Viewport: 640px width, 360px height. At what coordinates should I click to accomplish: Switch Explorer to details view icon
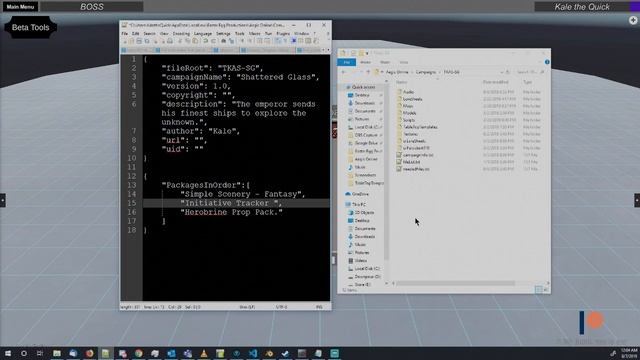coord(538,289)
